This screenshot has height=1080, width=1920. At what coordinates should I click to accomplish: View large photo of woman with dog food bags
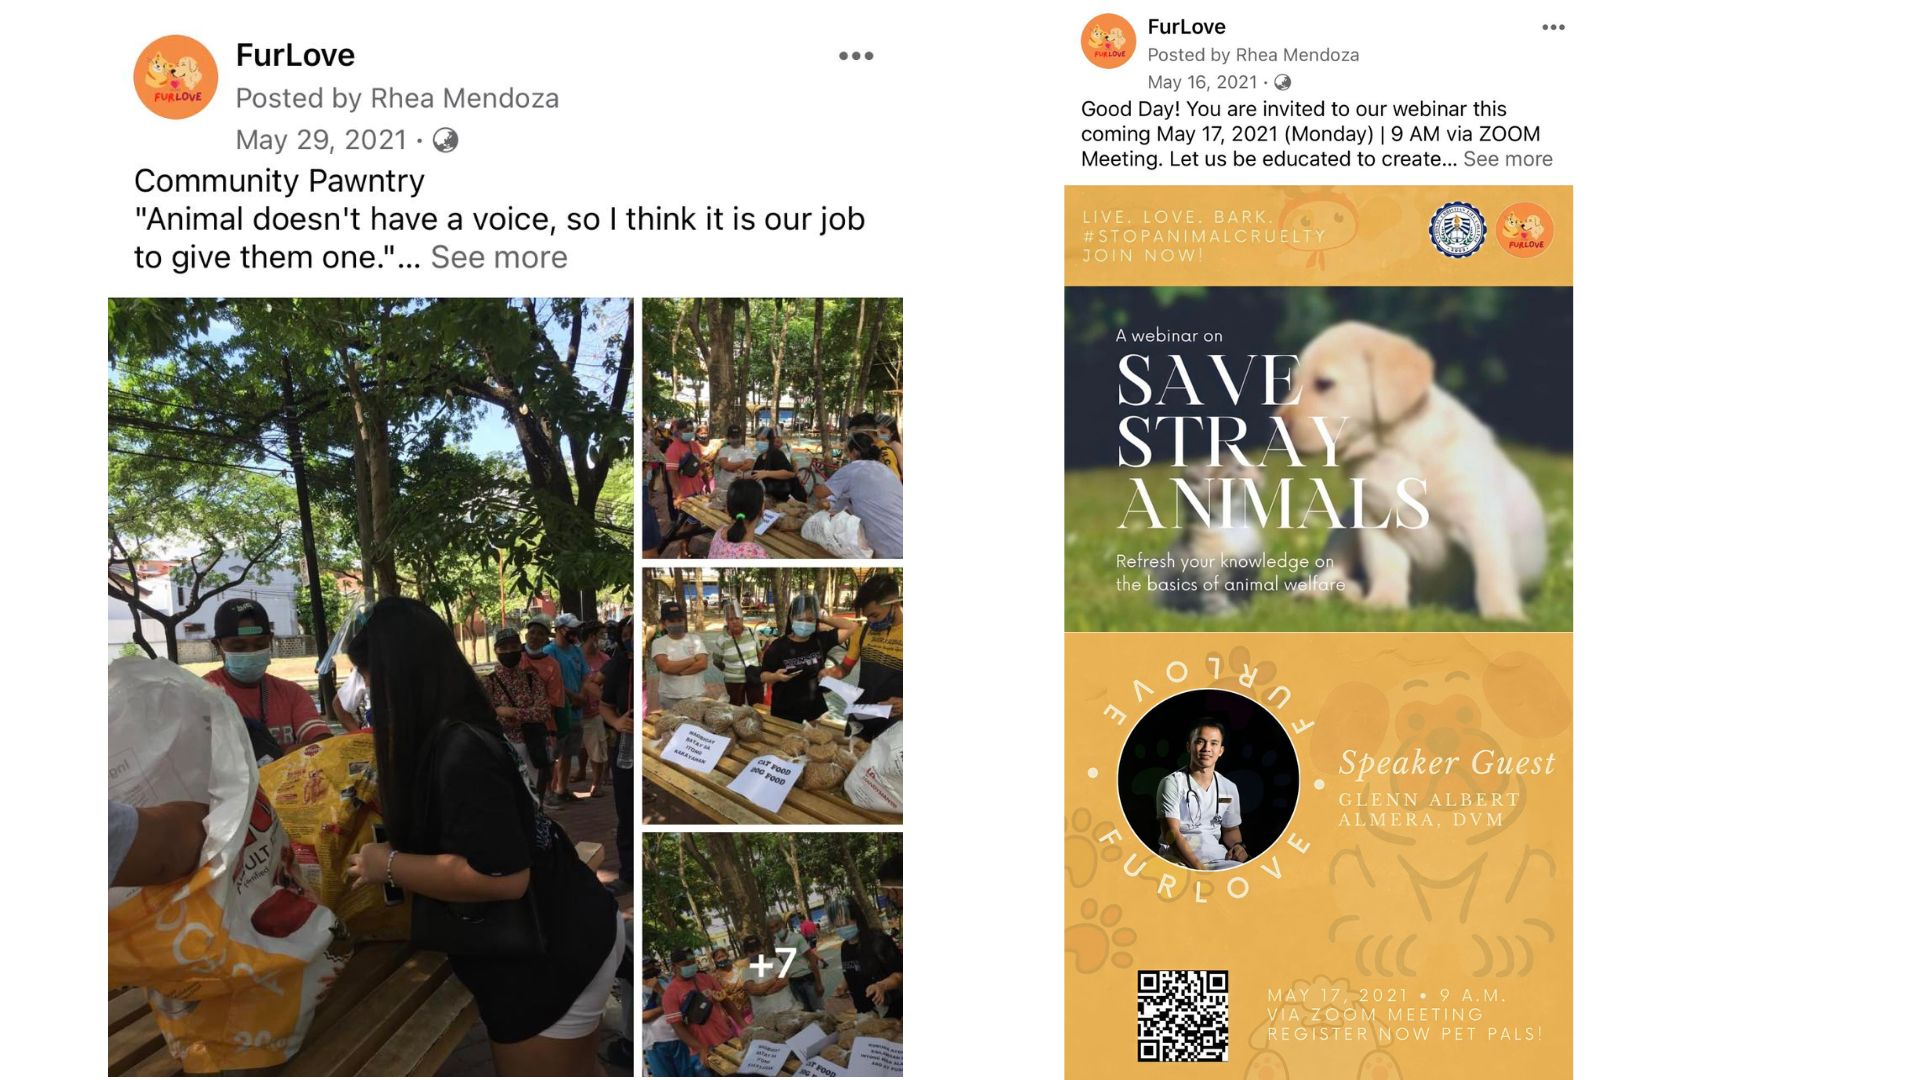click(370, 687)
